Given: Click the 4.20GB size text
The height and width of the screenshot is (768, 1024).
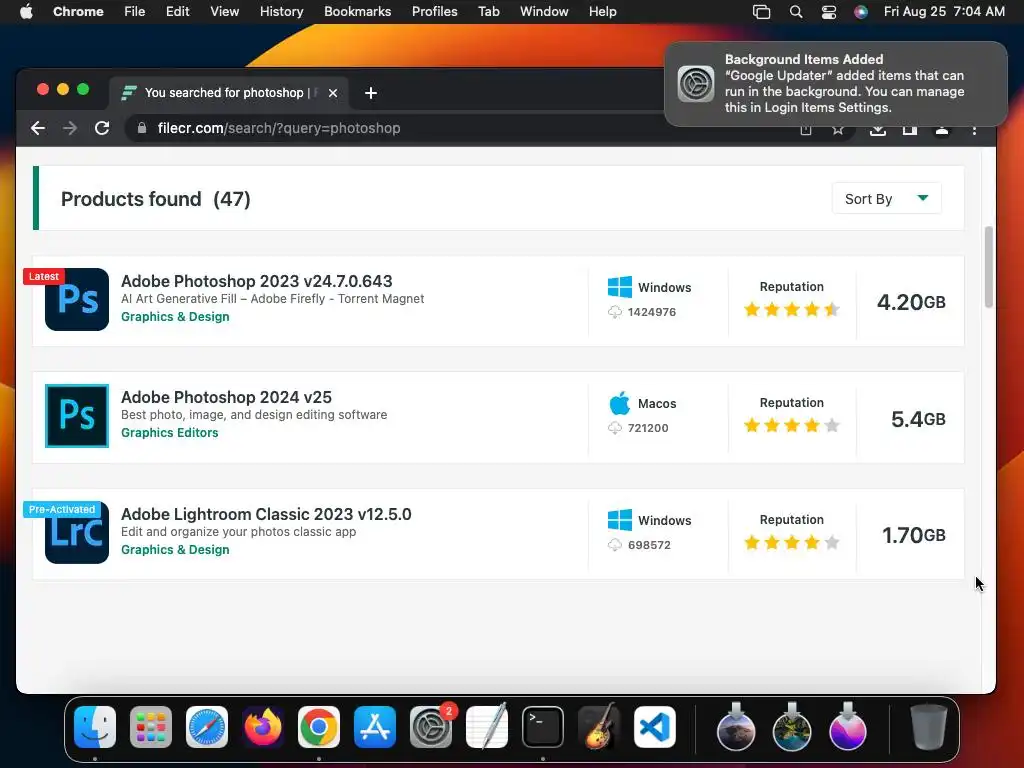Looking at the screenshot, I should [x=911, y=302].
